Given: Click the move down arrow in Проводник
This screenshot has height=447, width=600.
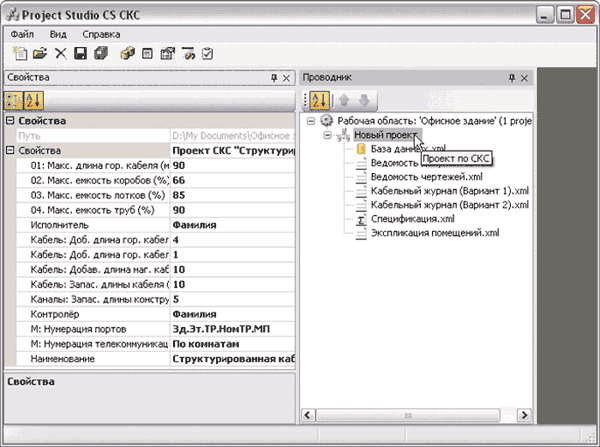Looking at the screenshot, I should pyautogui.click(x=364, y=101).
